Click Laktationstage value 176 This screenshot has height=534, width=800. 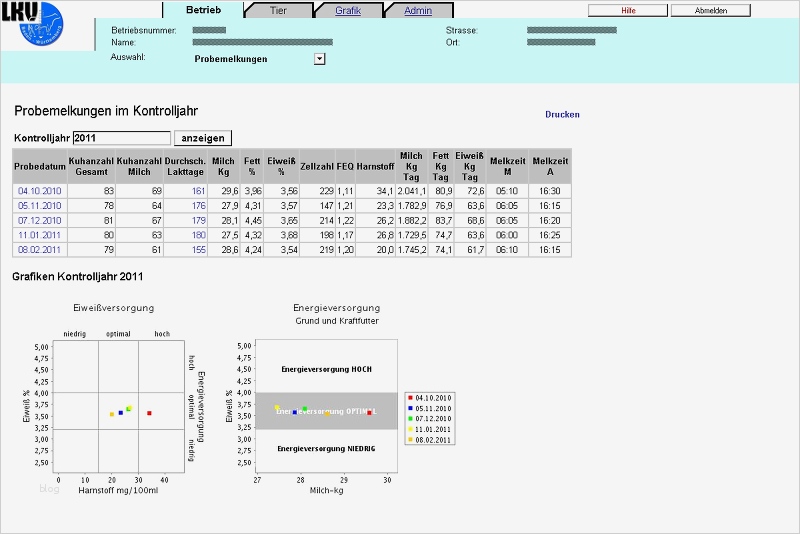(x=198, y=206)
